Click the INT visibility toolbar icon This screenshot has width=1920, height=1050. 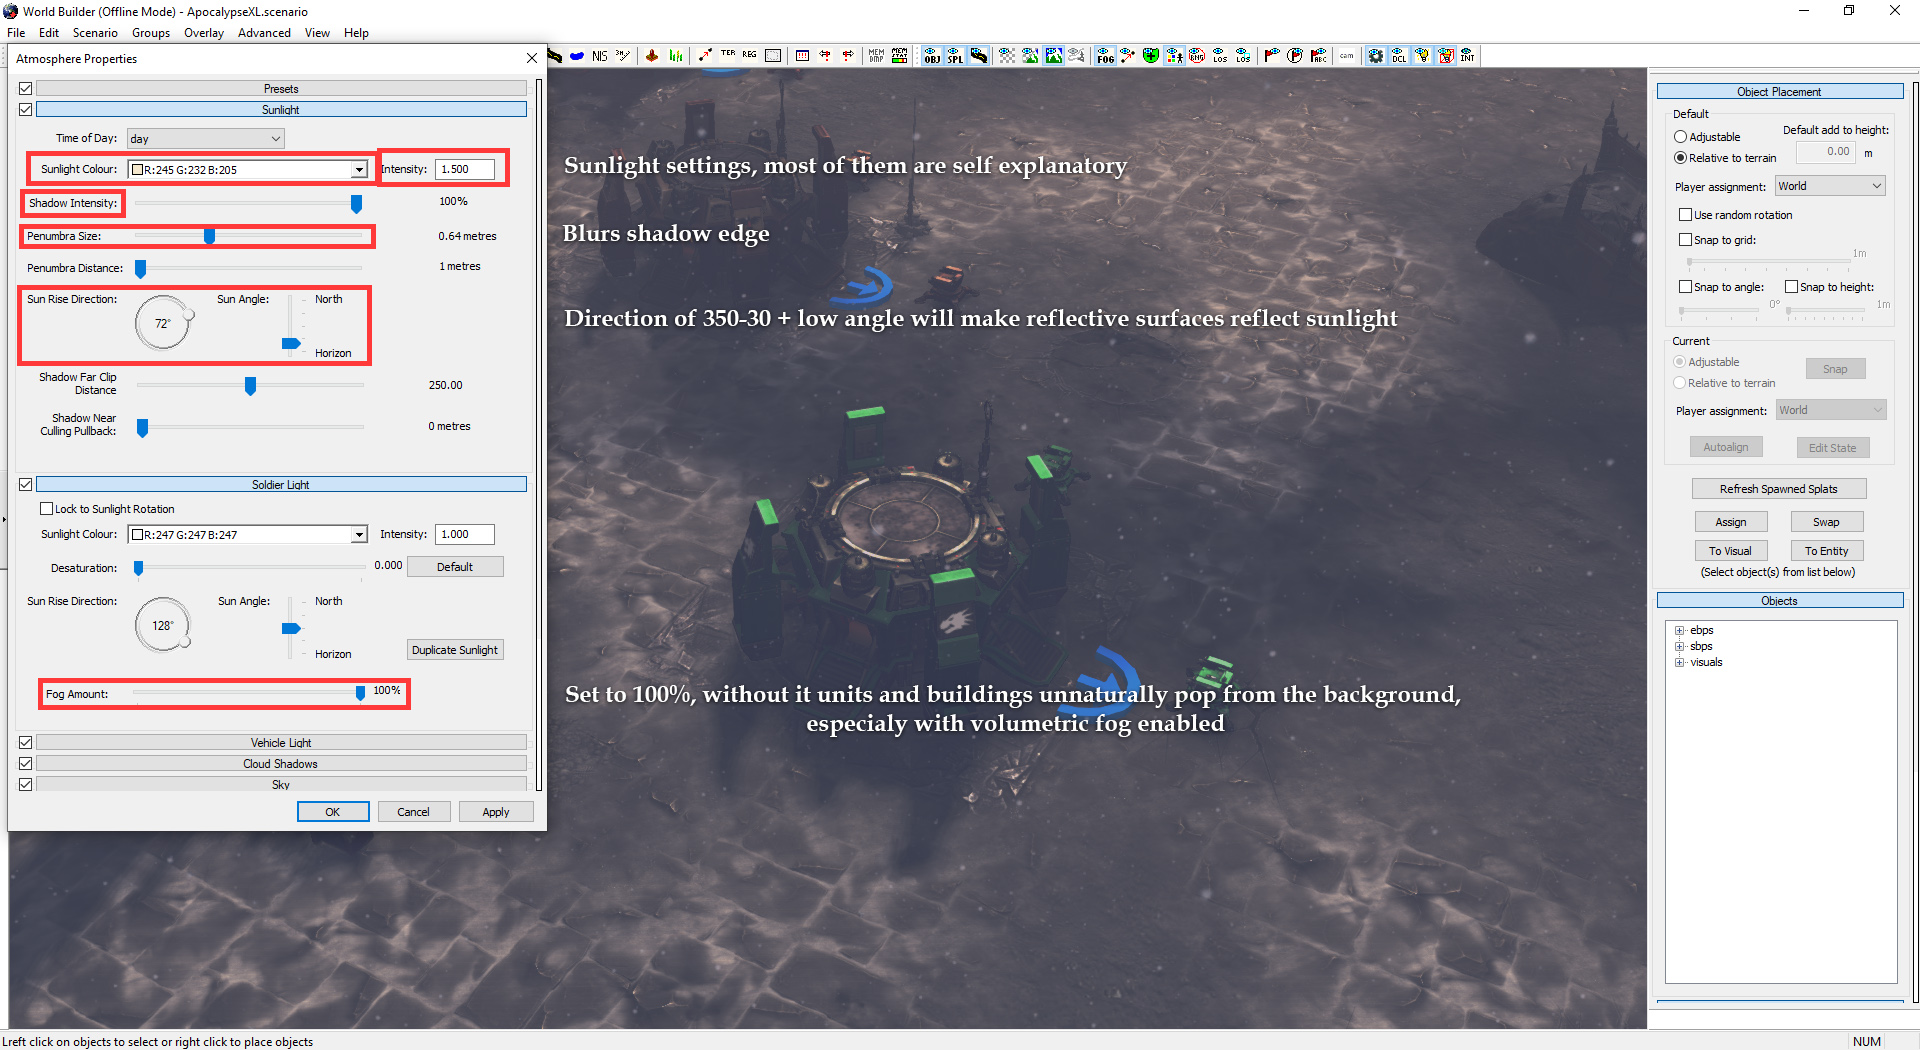1467,56
